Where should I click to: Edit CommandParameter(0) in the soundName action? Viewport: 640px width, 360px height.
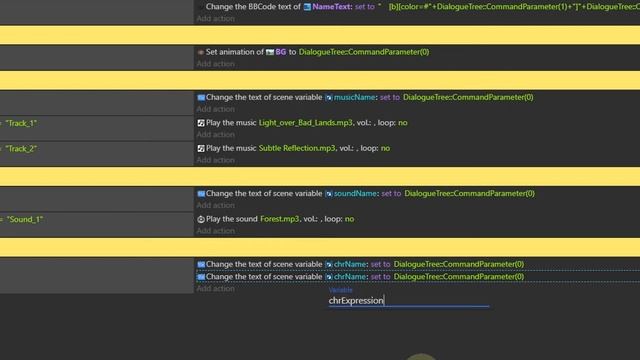469,194
